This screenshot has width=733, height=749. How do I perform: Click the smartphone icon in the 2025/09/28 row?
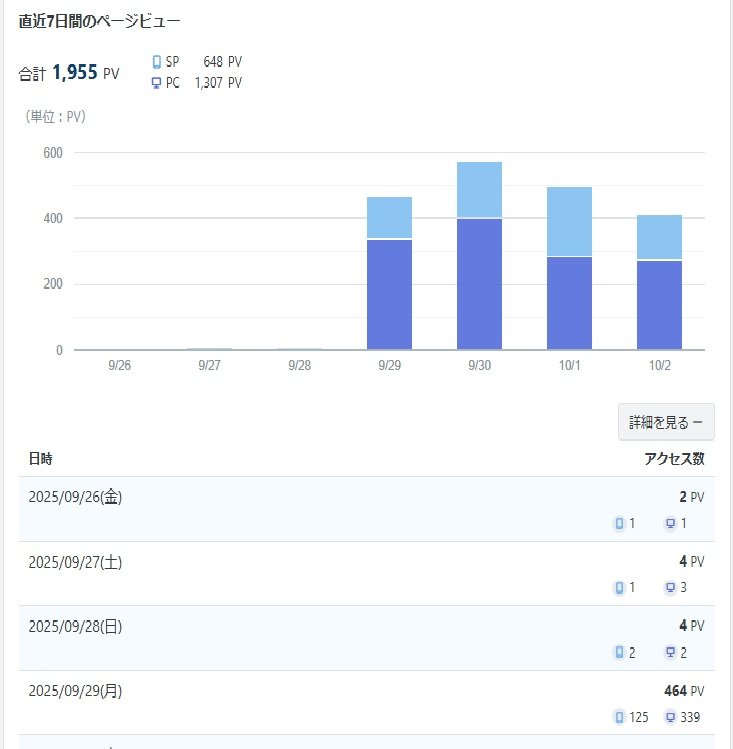point(619,653)
